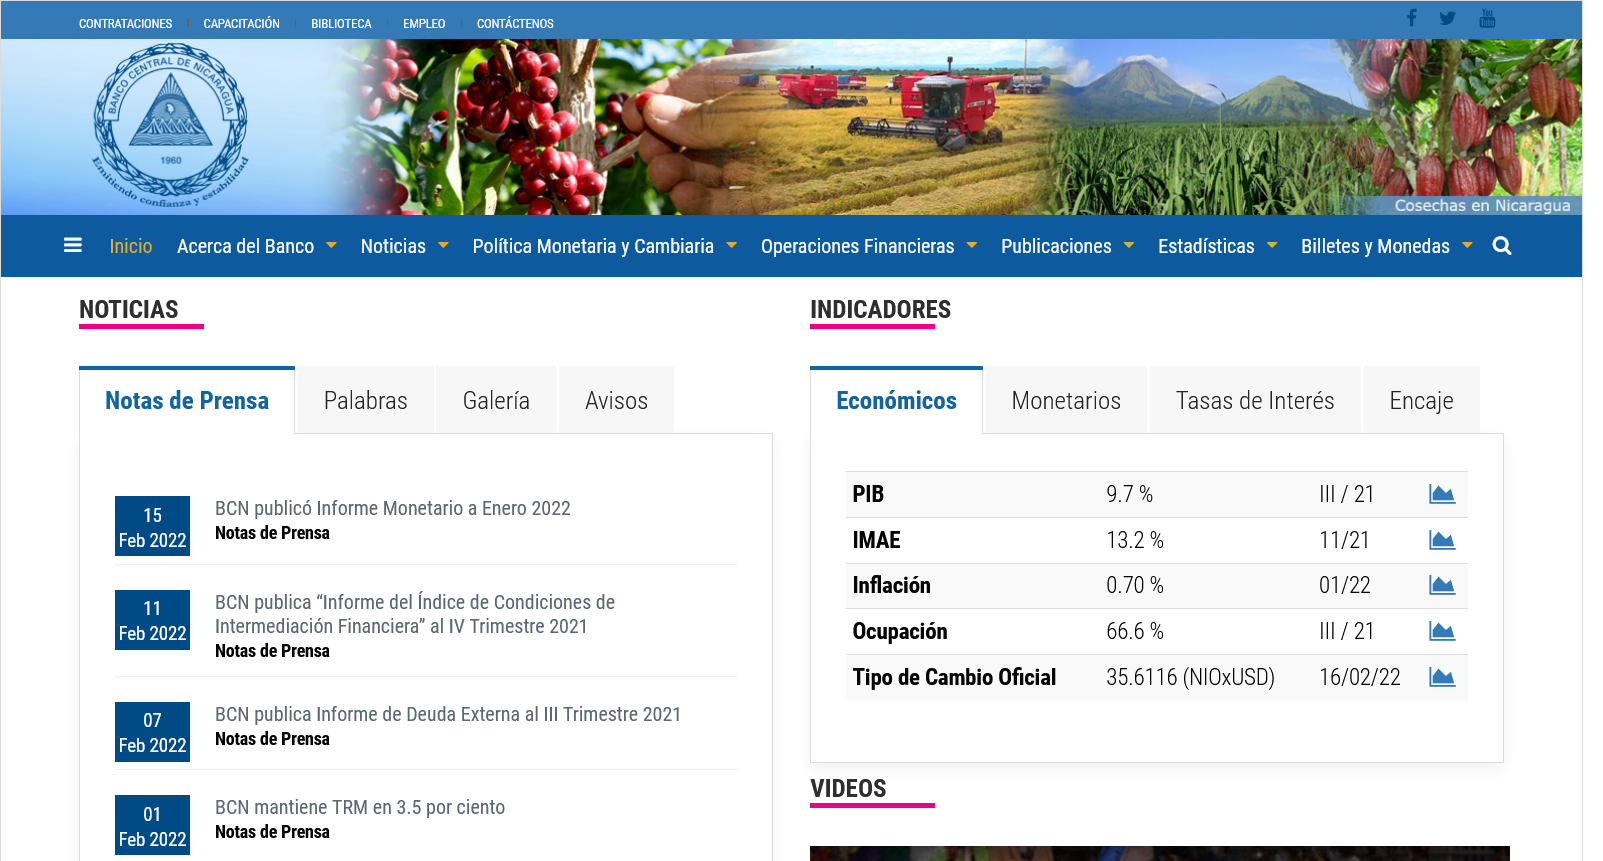
Task: Switch to the Monetarios tab
Action: pos(1065,401)
